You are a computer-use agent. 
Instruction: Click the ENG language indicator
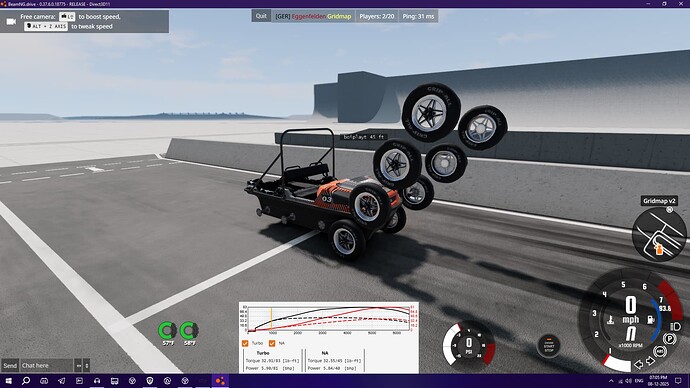tap(639, 381)
